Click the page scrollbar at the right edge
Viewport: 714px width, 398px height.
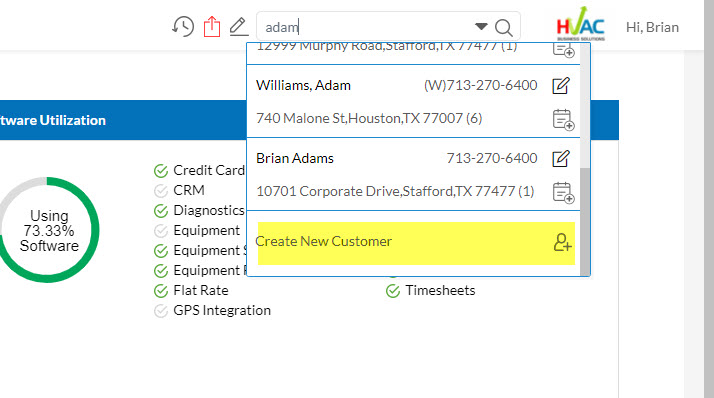tap(709, 199)
